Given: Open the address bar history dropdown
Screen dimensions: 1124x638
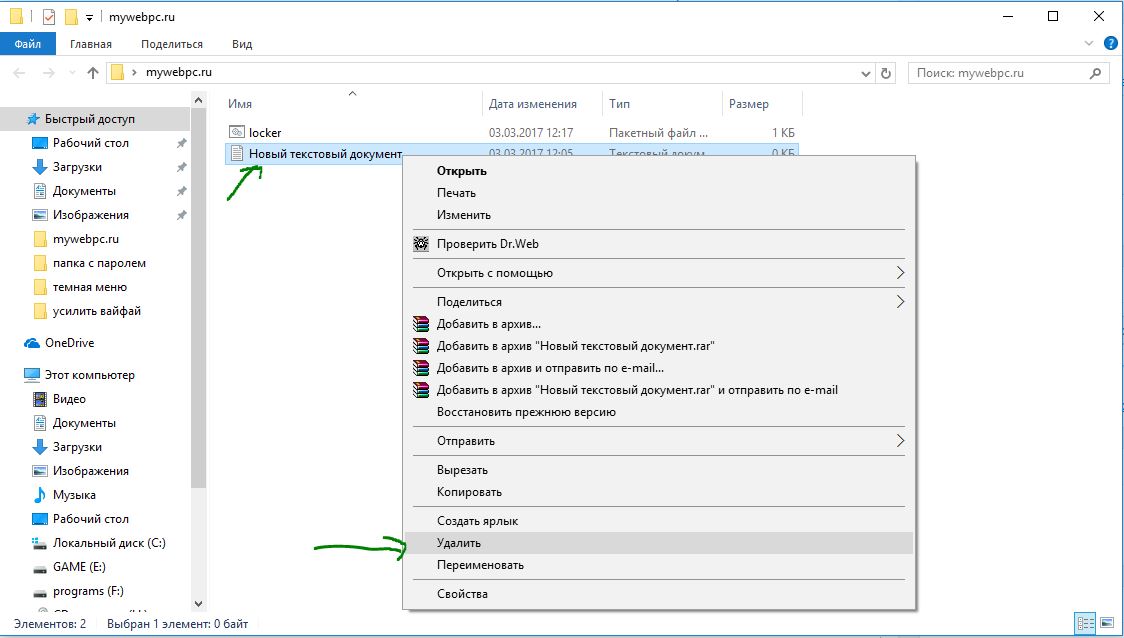Looking at the screenshot, I should pyautogui.click(x=866, y=73).
